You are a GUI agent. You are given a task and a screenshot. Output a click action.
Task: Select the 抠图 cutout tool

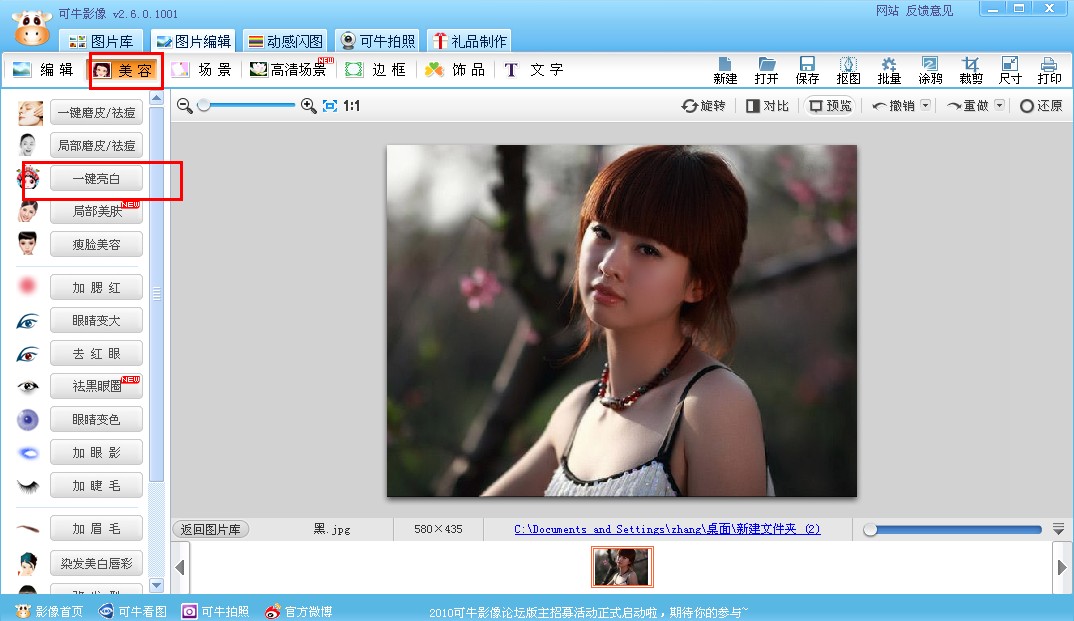click(x=848, y=71)
